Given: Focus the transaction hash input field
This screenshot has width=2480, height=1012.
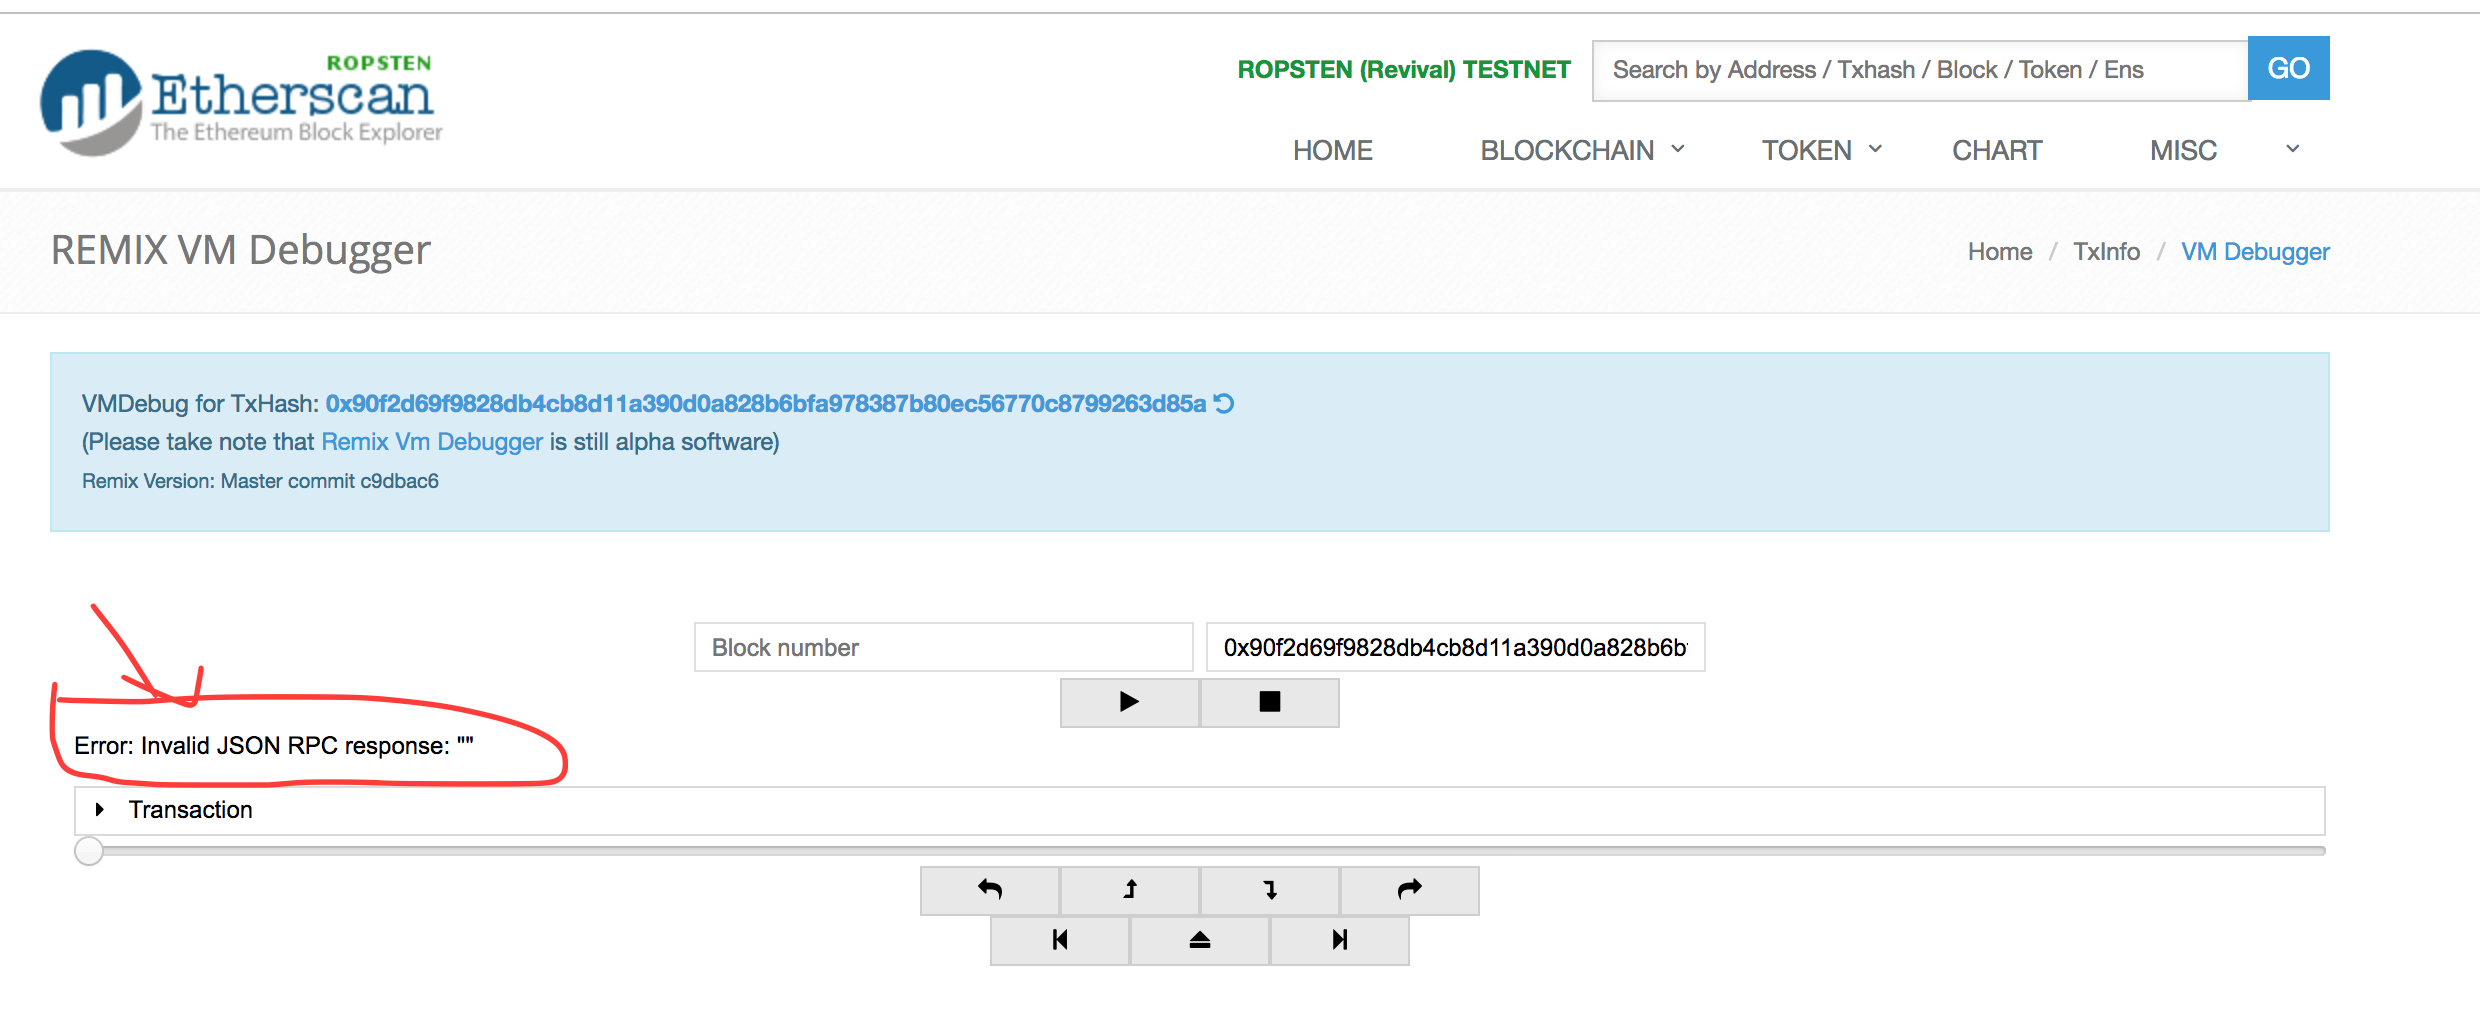Looking at the screenshot, I should coord(1455,647).
